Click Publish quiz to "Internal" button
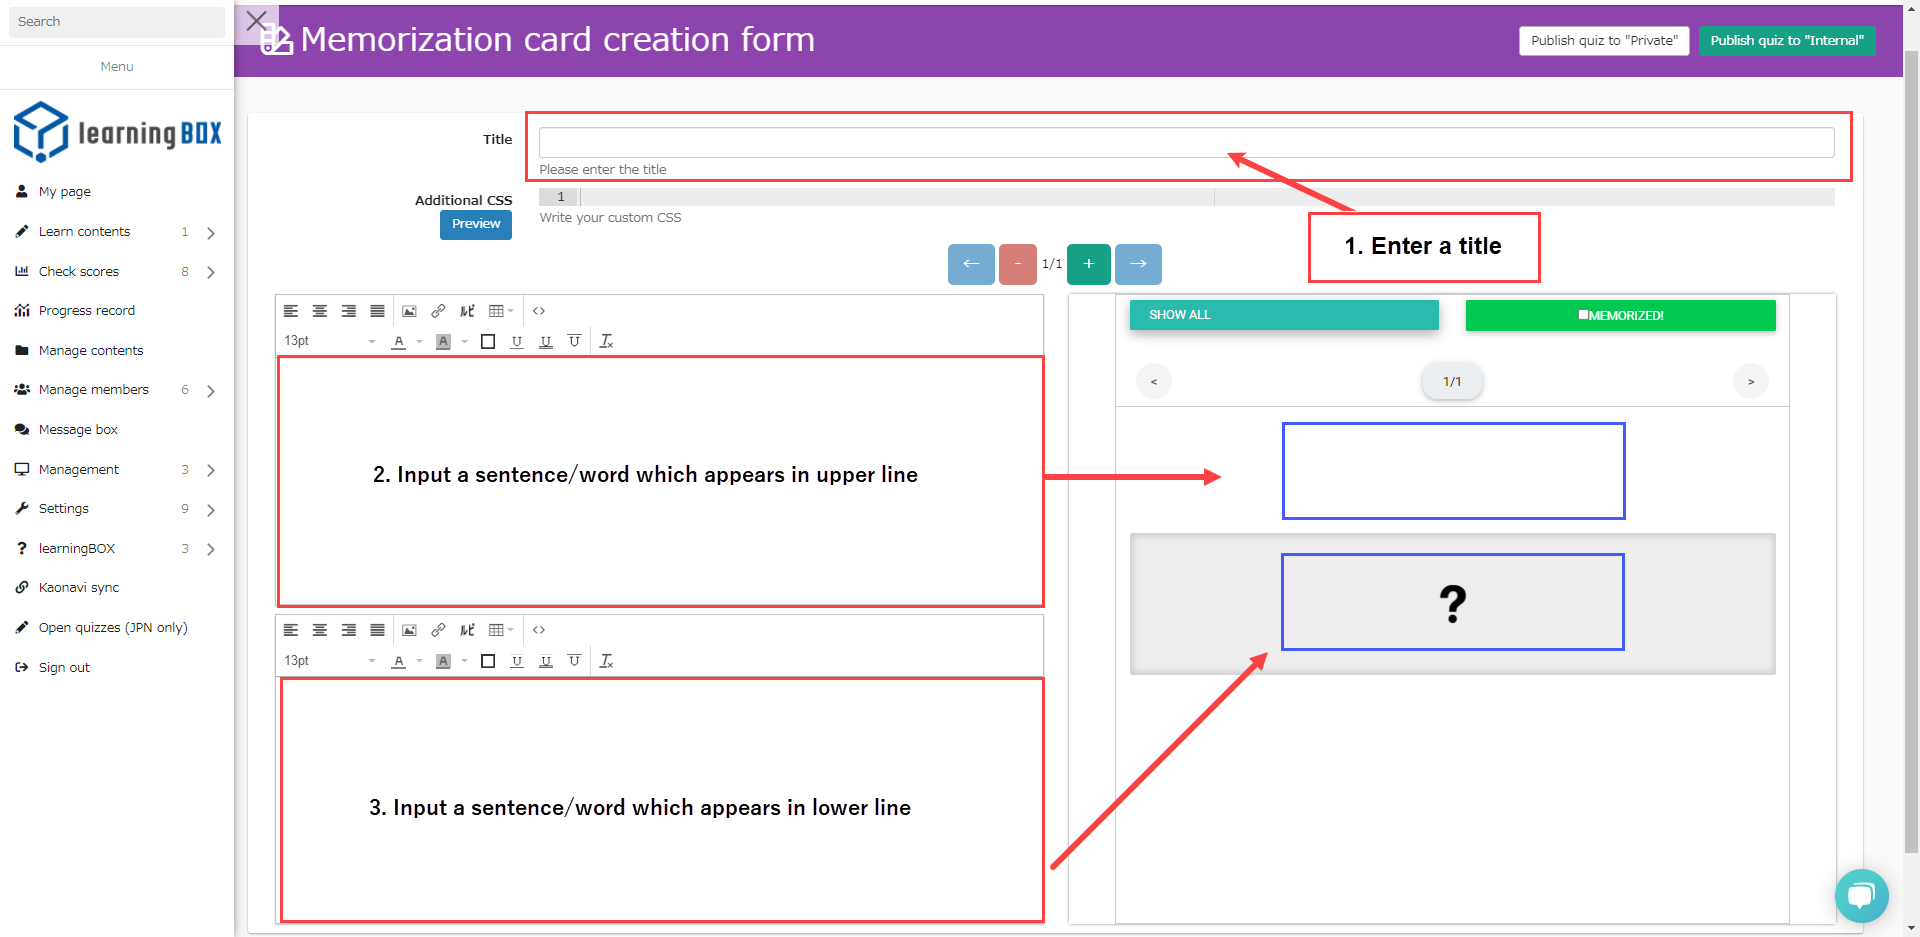The width and height of the screenshot is (1920, 937). 1786,41
